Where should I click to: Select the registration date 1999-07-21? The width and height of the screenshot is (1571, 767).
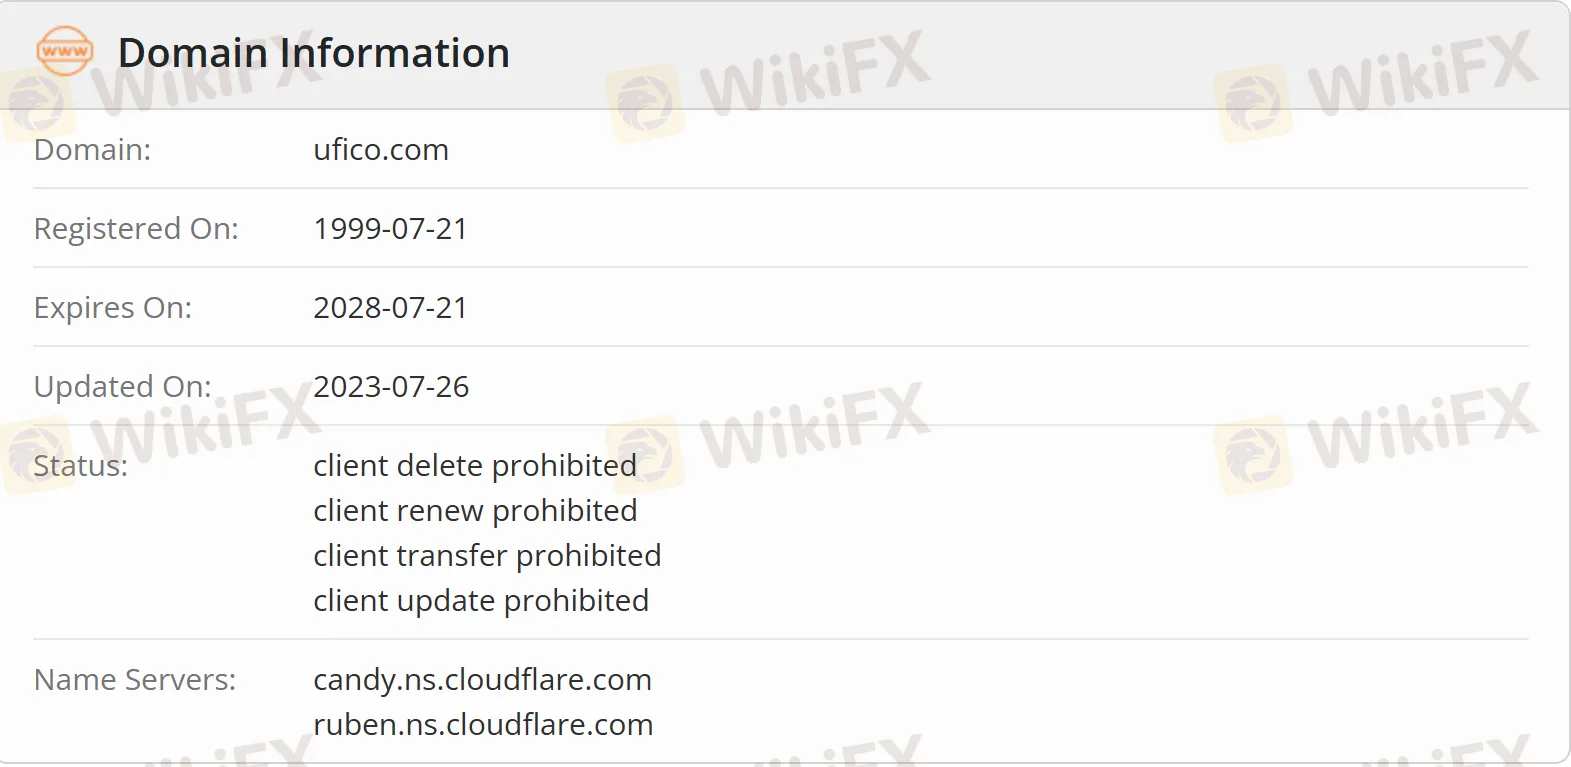[390, 229]
